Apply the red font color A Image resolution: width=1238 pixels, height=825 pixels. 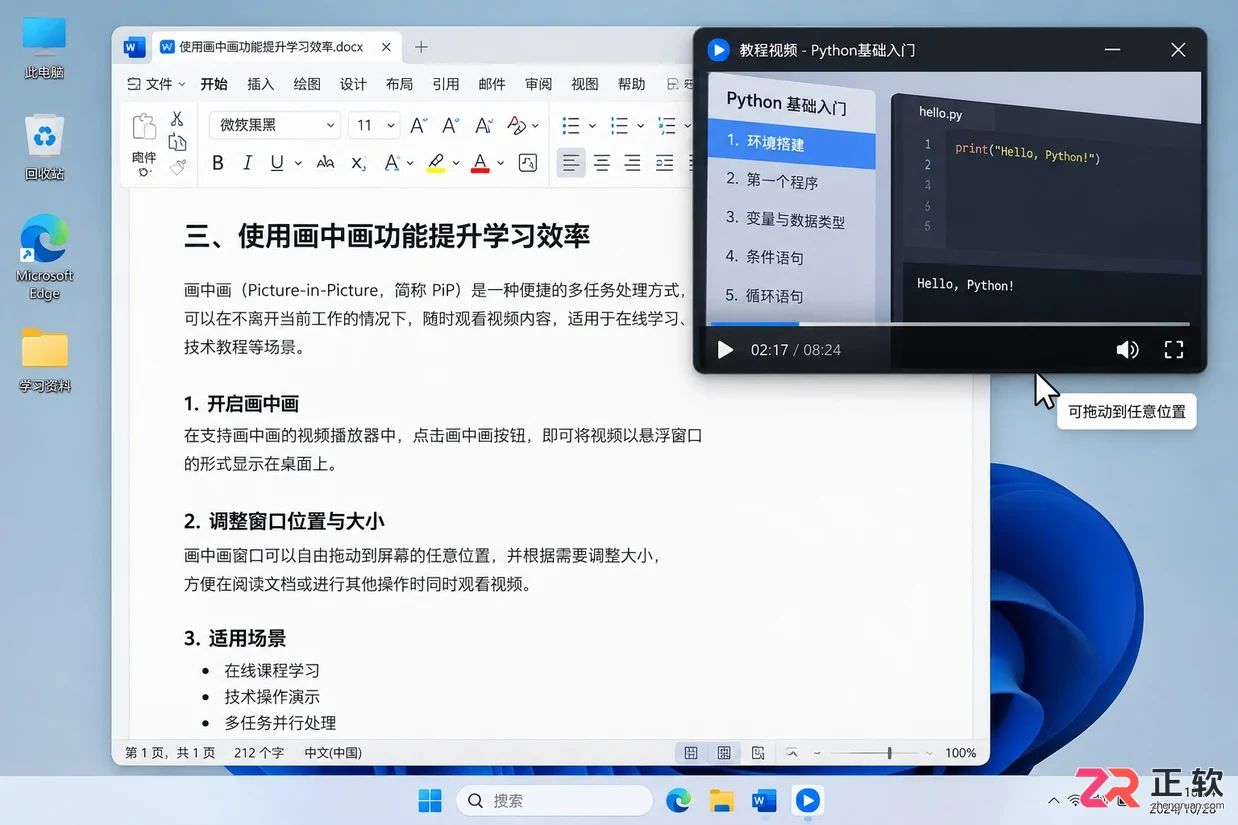click(x=480, y=163)
